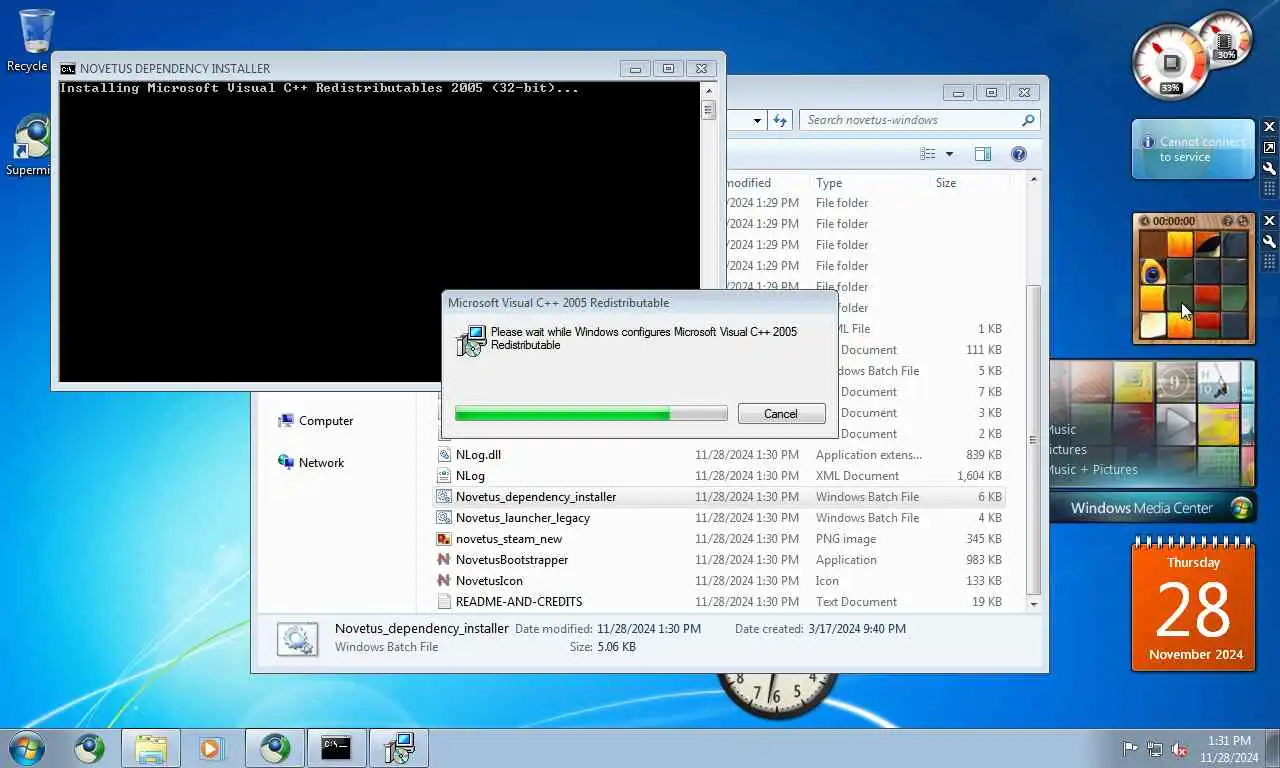Click the calendar gadget showing Thursday 28
This screenshot has height=768, width=1280.
pyautogui.click(x=1193, y=604)
